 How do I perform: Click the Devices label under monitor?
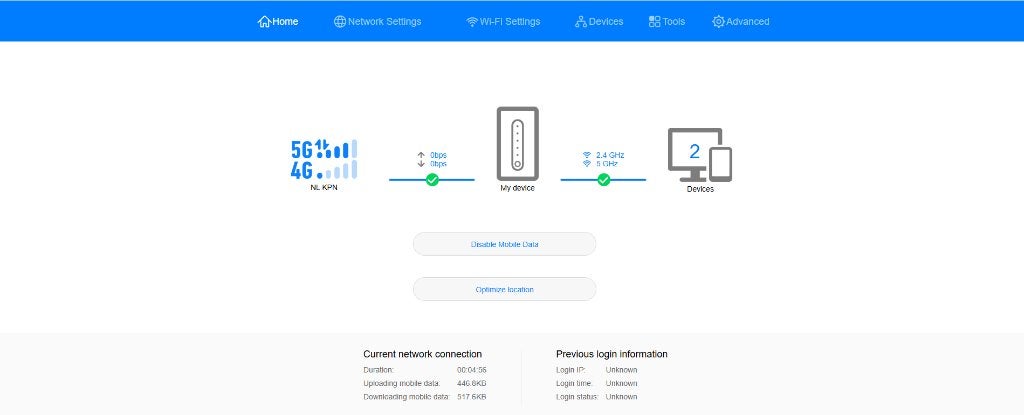coord(700,189)
